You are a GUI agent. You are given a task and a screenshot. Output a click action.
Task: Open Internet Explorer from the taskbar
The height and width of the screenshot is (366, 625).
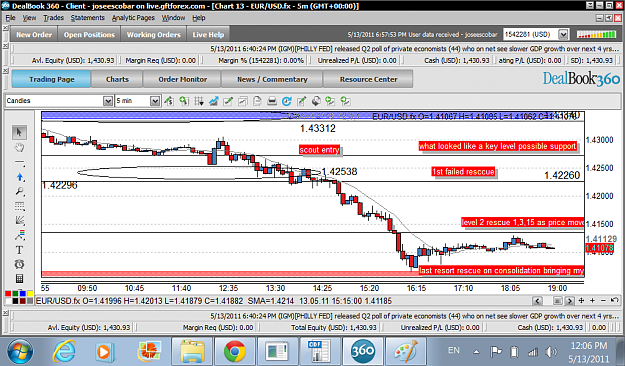[64, 351]
